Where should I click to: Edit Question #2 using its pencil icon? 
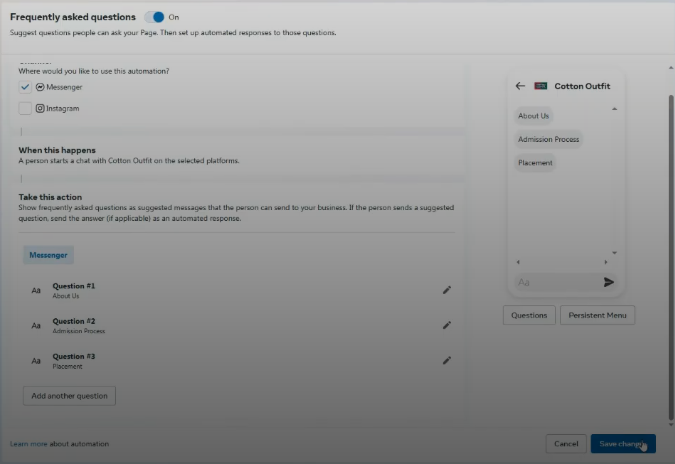coord(447,325)
